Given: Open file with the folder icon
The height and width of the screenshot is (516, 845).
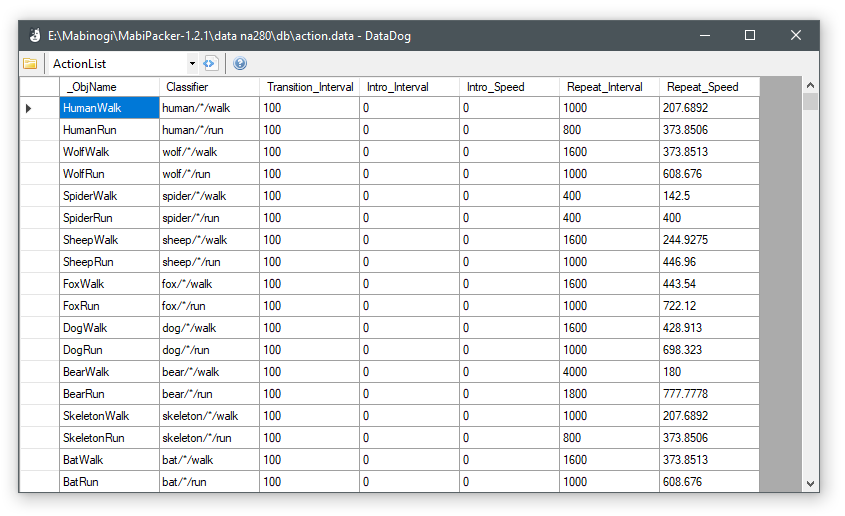Looking at the screenshot, I should [30, 64].
